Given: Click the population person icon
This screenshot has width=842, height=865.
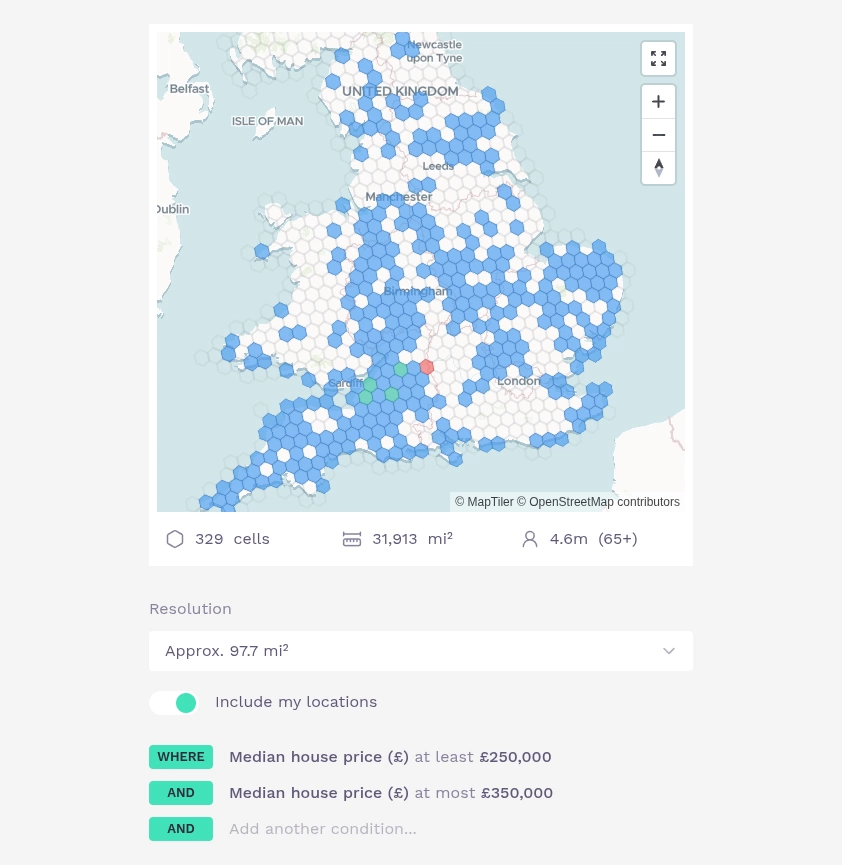Looking at the screenshot, I should coord(530,539).
